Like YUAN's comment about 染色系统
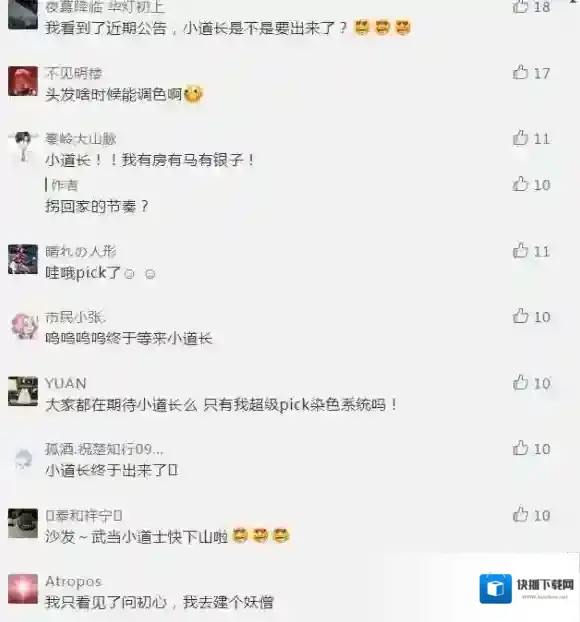The width and height of the screenshot is (580, 622). (520, 383)
